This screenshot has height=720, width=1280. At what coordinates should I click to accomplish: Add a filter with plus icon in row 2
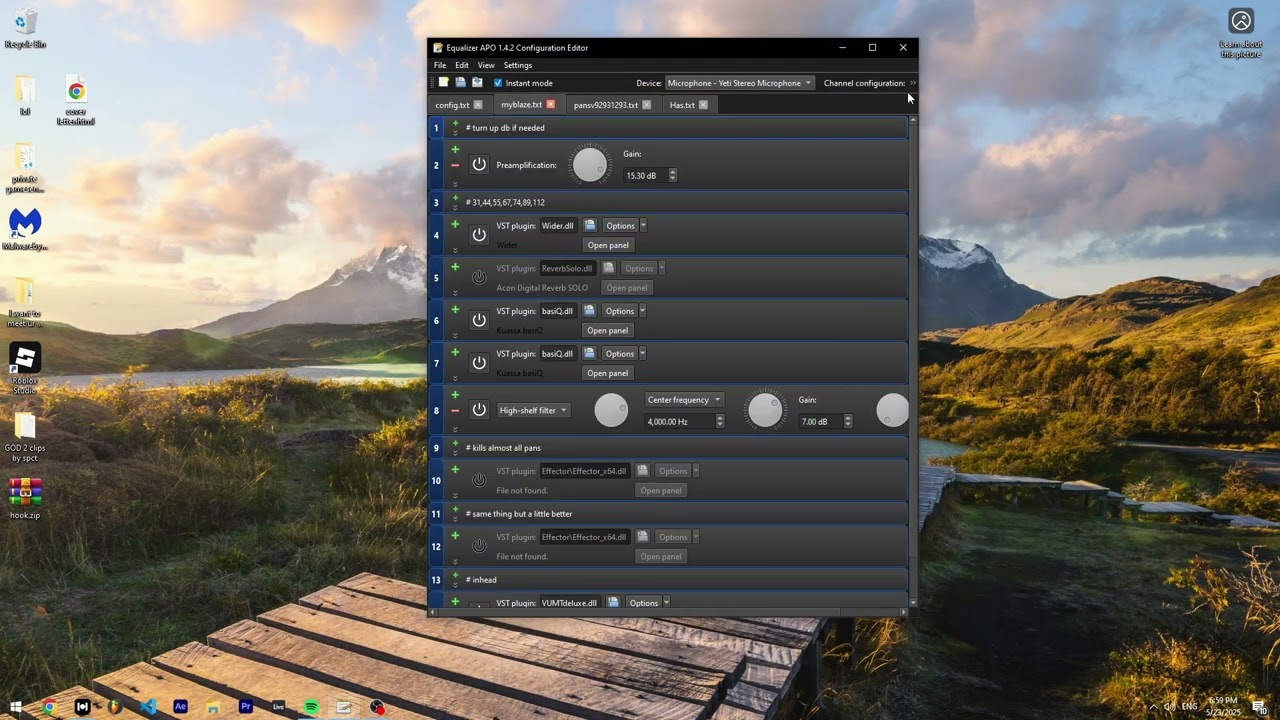point(455,150)
